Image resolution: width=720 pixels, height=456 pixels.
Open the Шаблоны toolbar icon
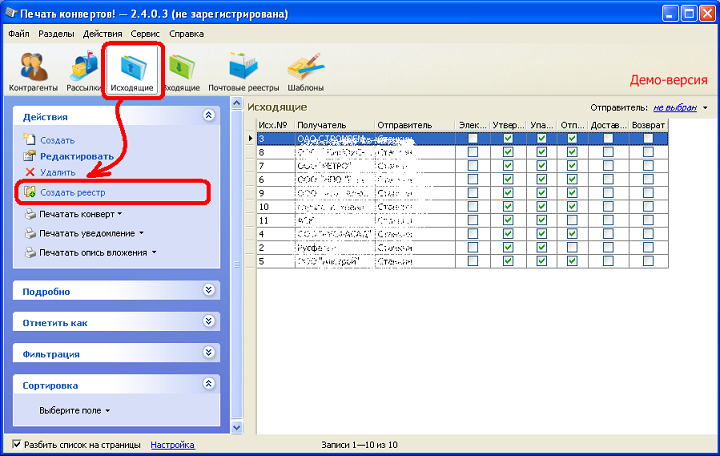click(x=305, y=70)
